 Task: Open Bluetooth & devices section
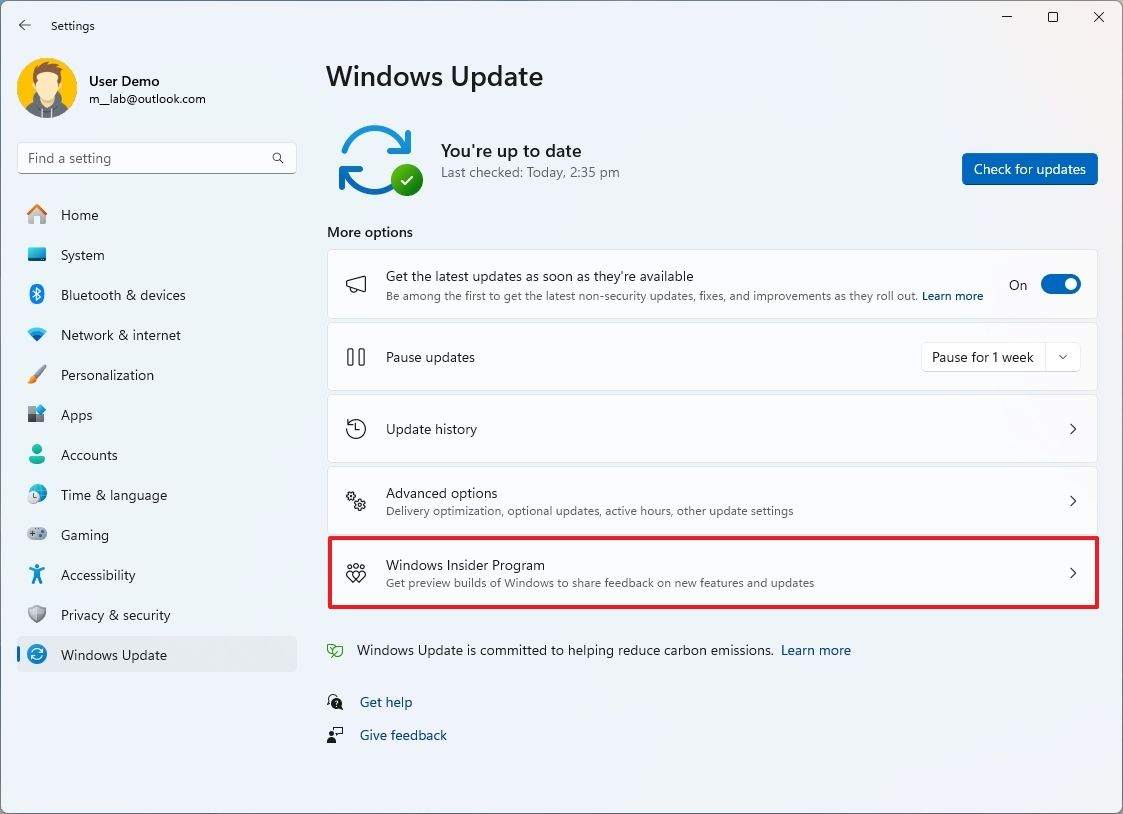click(157, 295)
